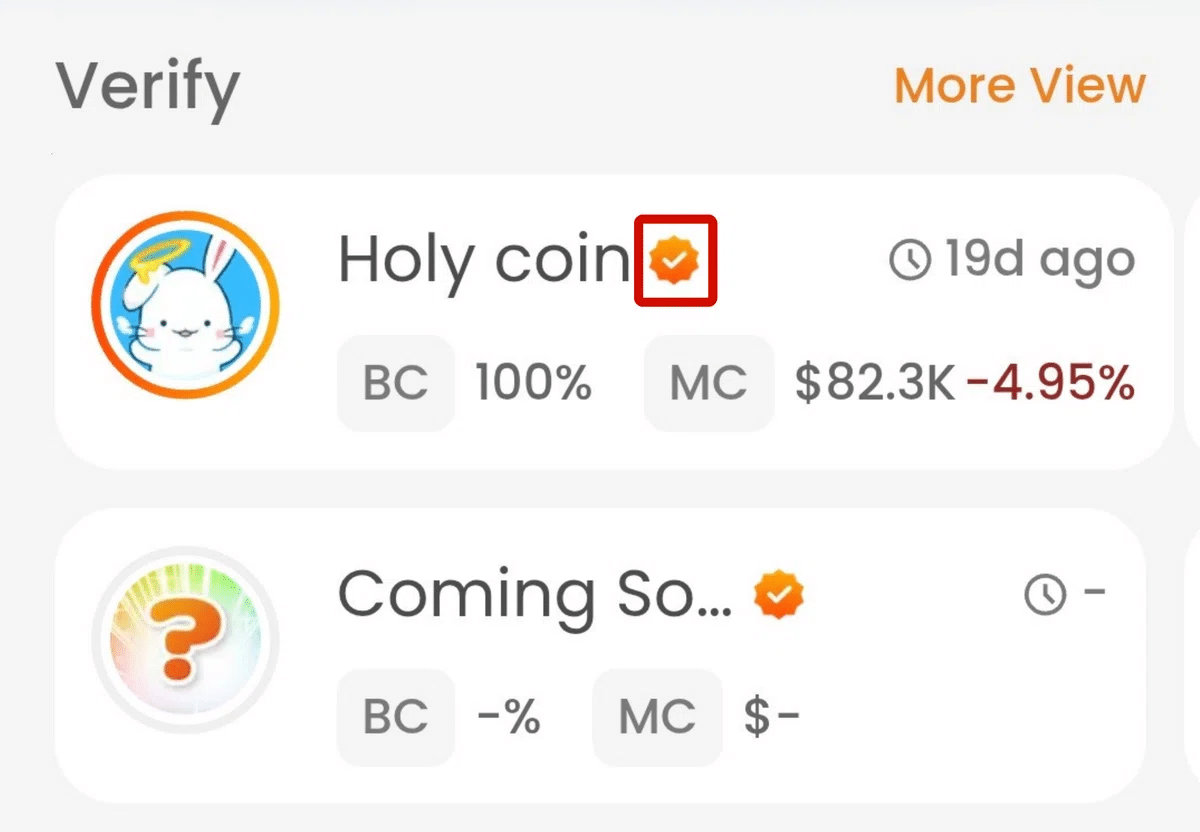
Task: Click Coming So... orange verified badge
Action: pyautogui.click(x=779, y=595)
